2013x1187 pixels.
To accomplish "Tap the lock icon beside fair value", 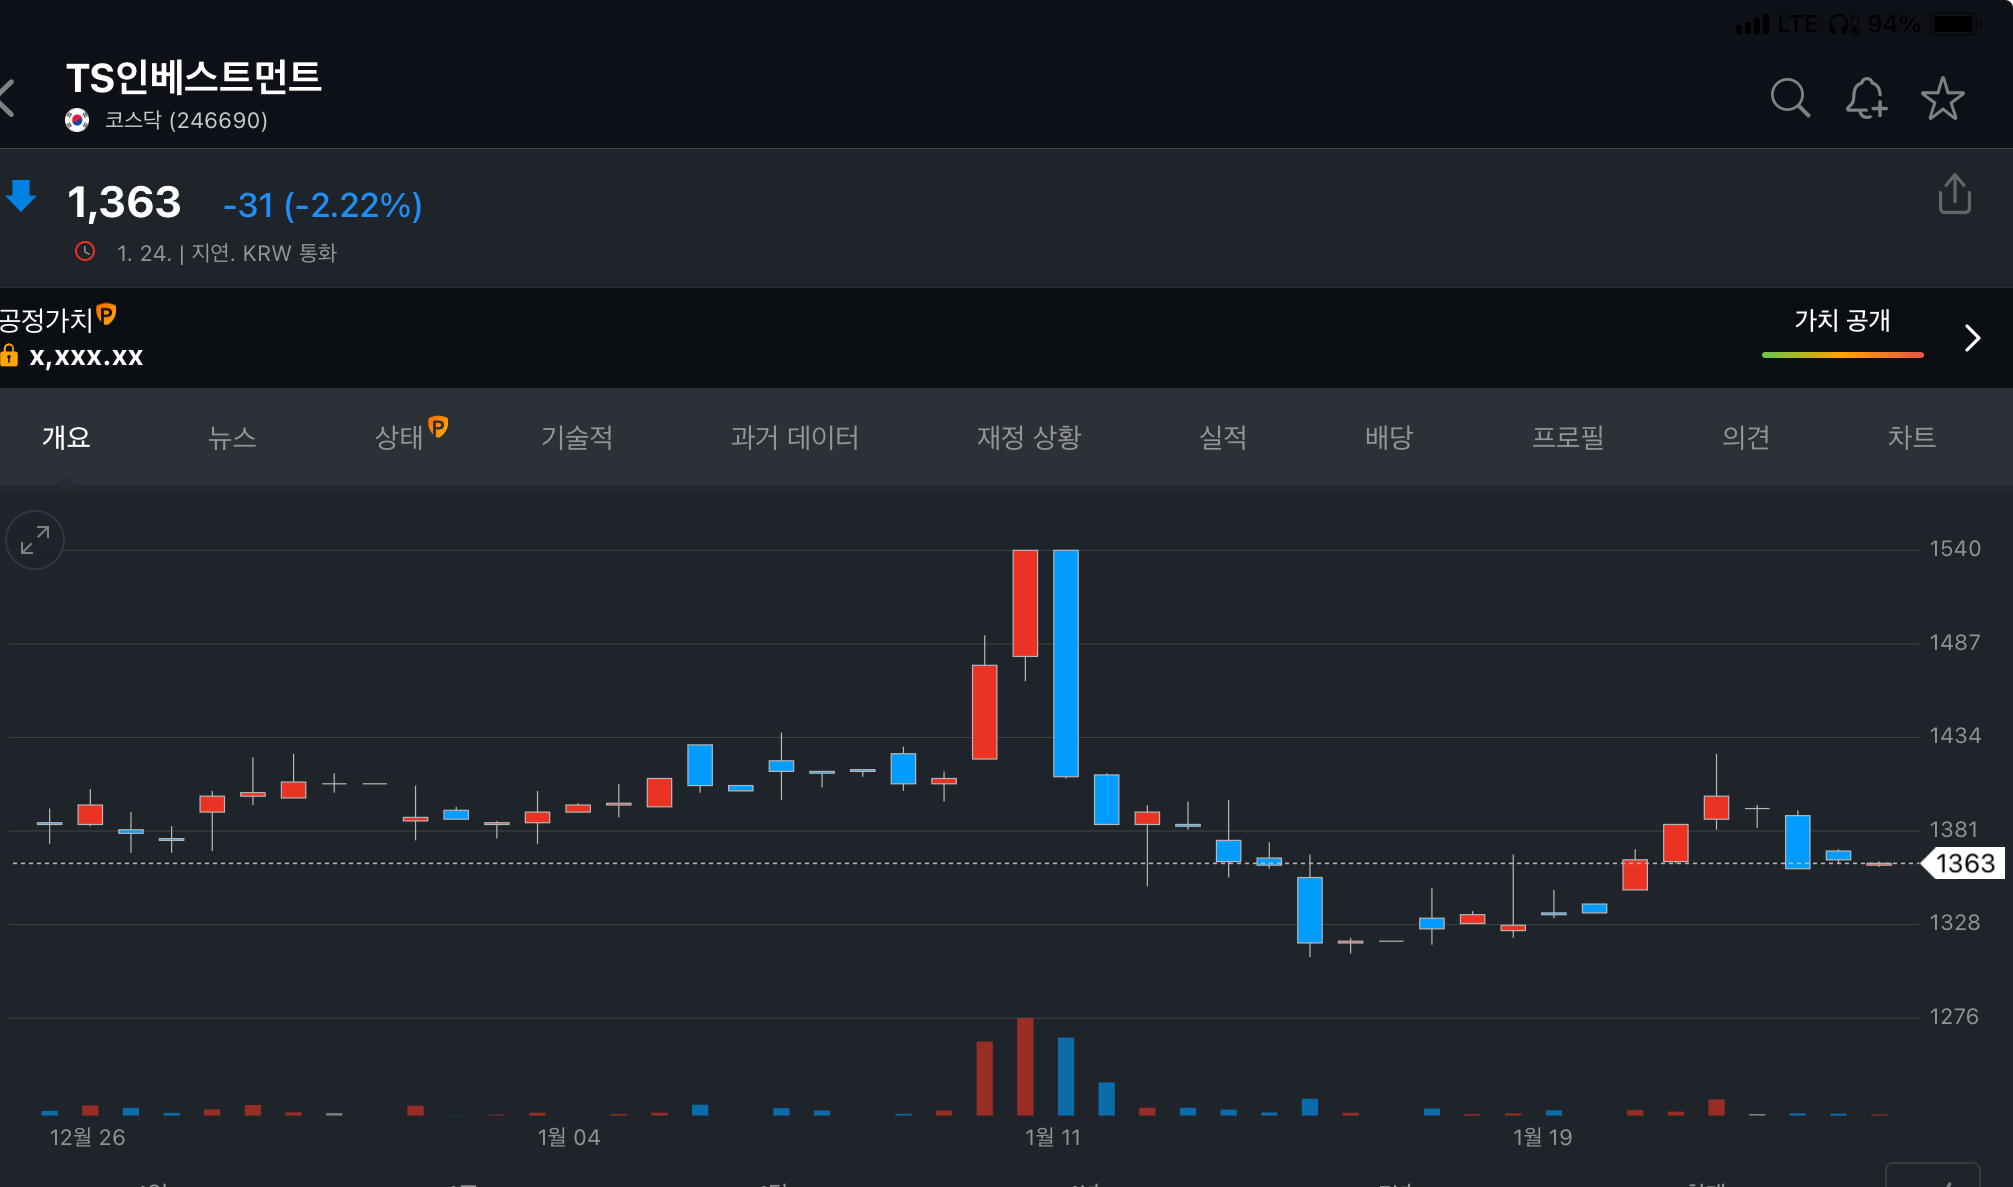I will pyautogui.click(x=9, y=355).
